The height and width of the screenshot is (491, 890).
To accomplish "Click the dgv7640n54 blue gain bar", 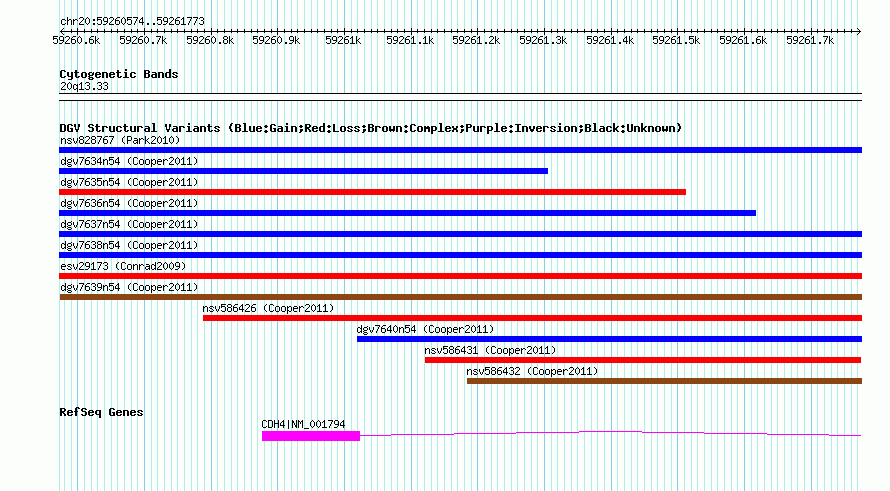I will point(609,339).
